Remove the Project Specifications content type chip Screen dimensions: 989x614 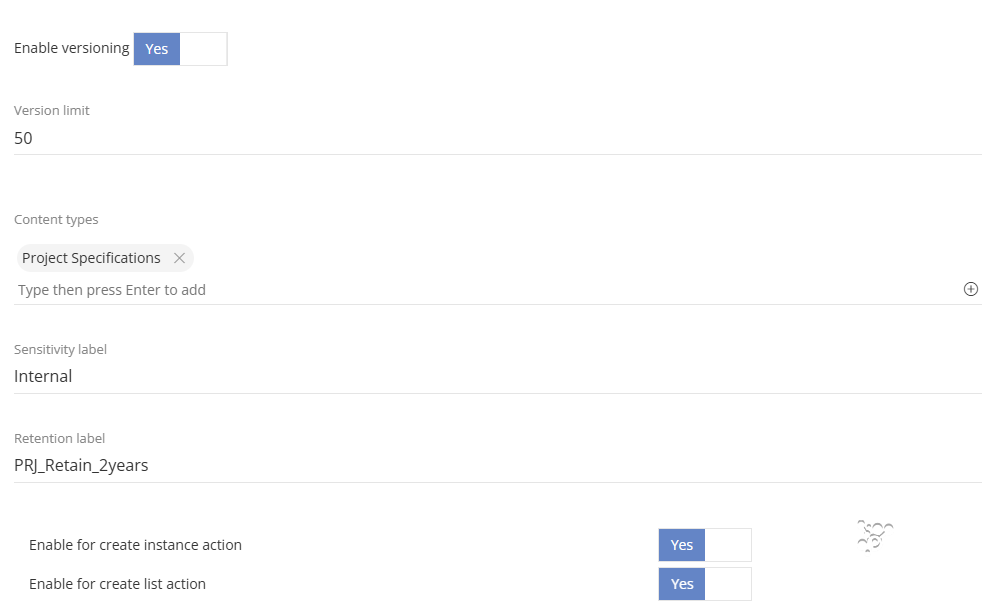(179, 258)
